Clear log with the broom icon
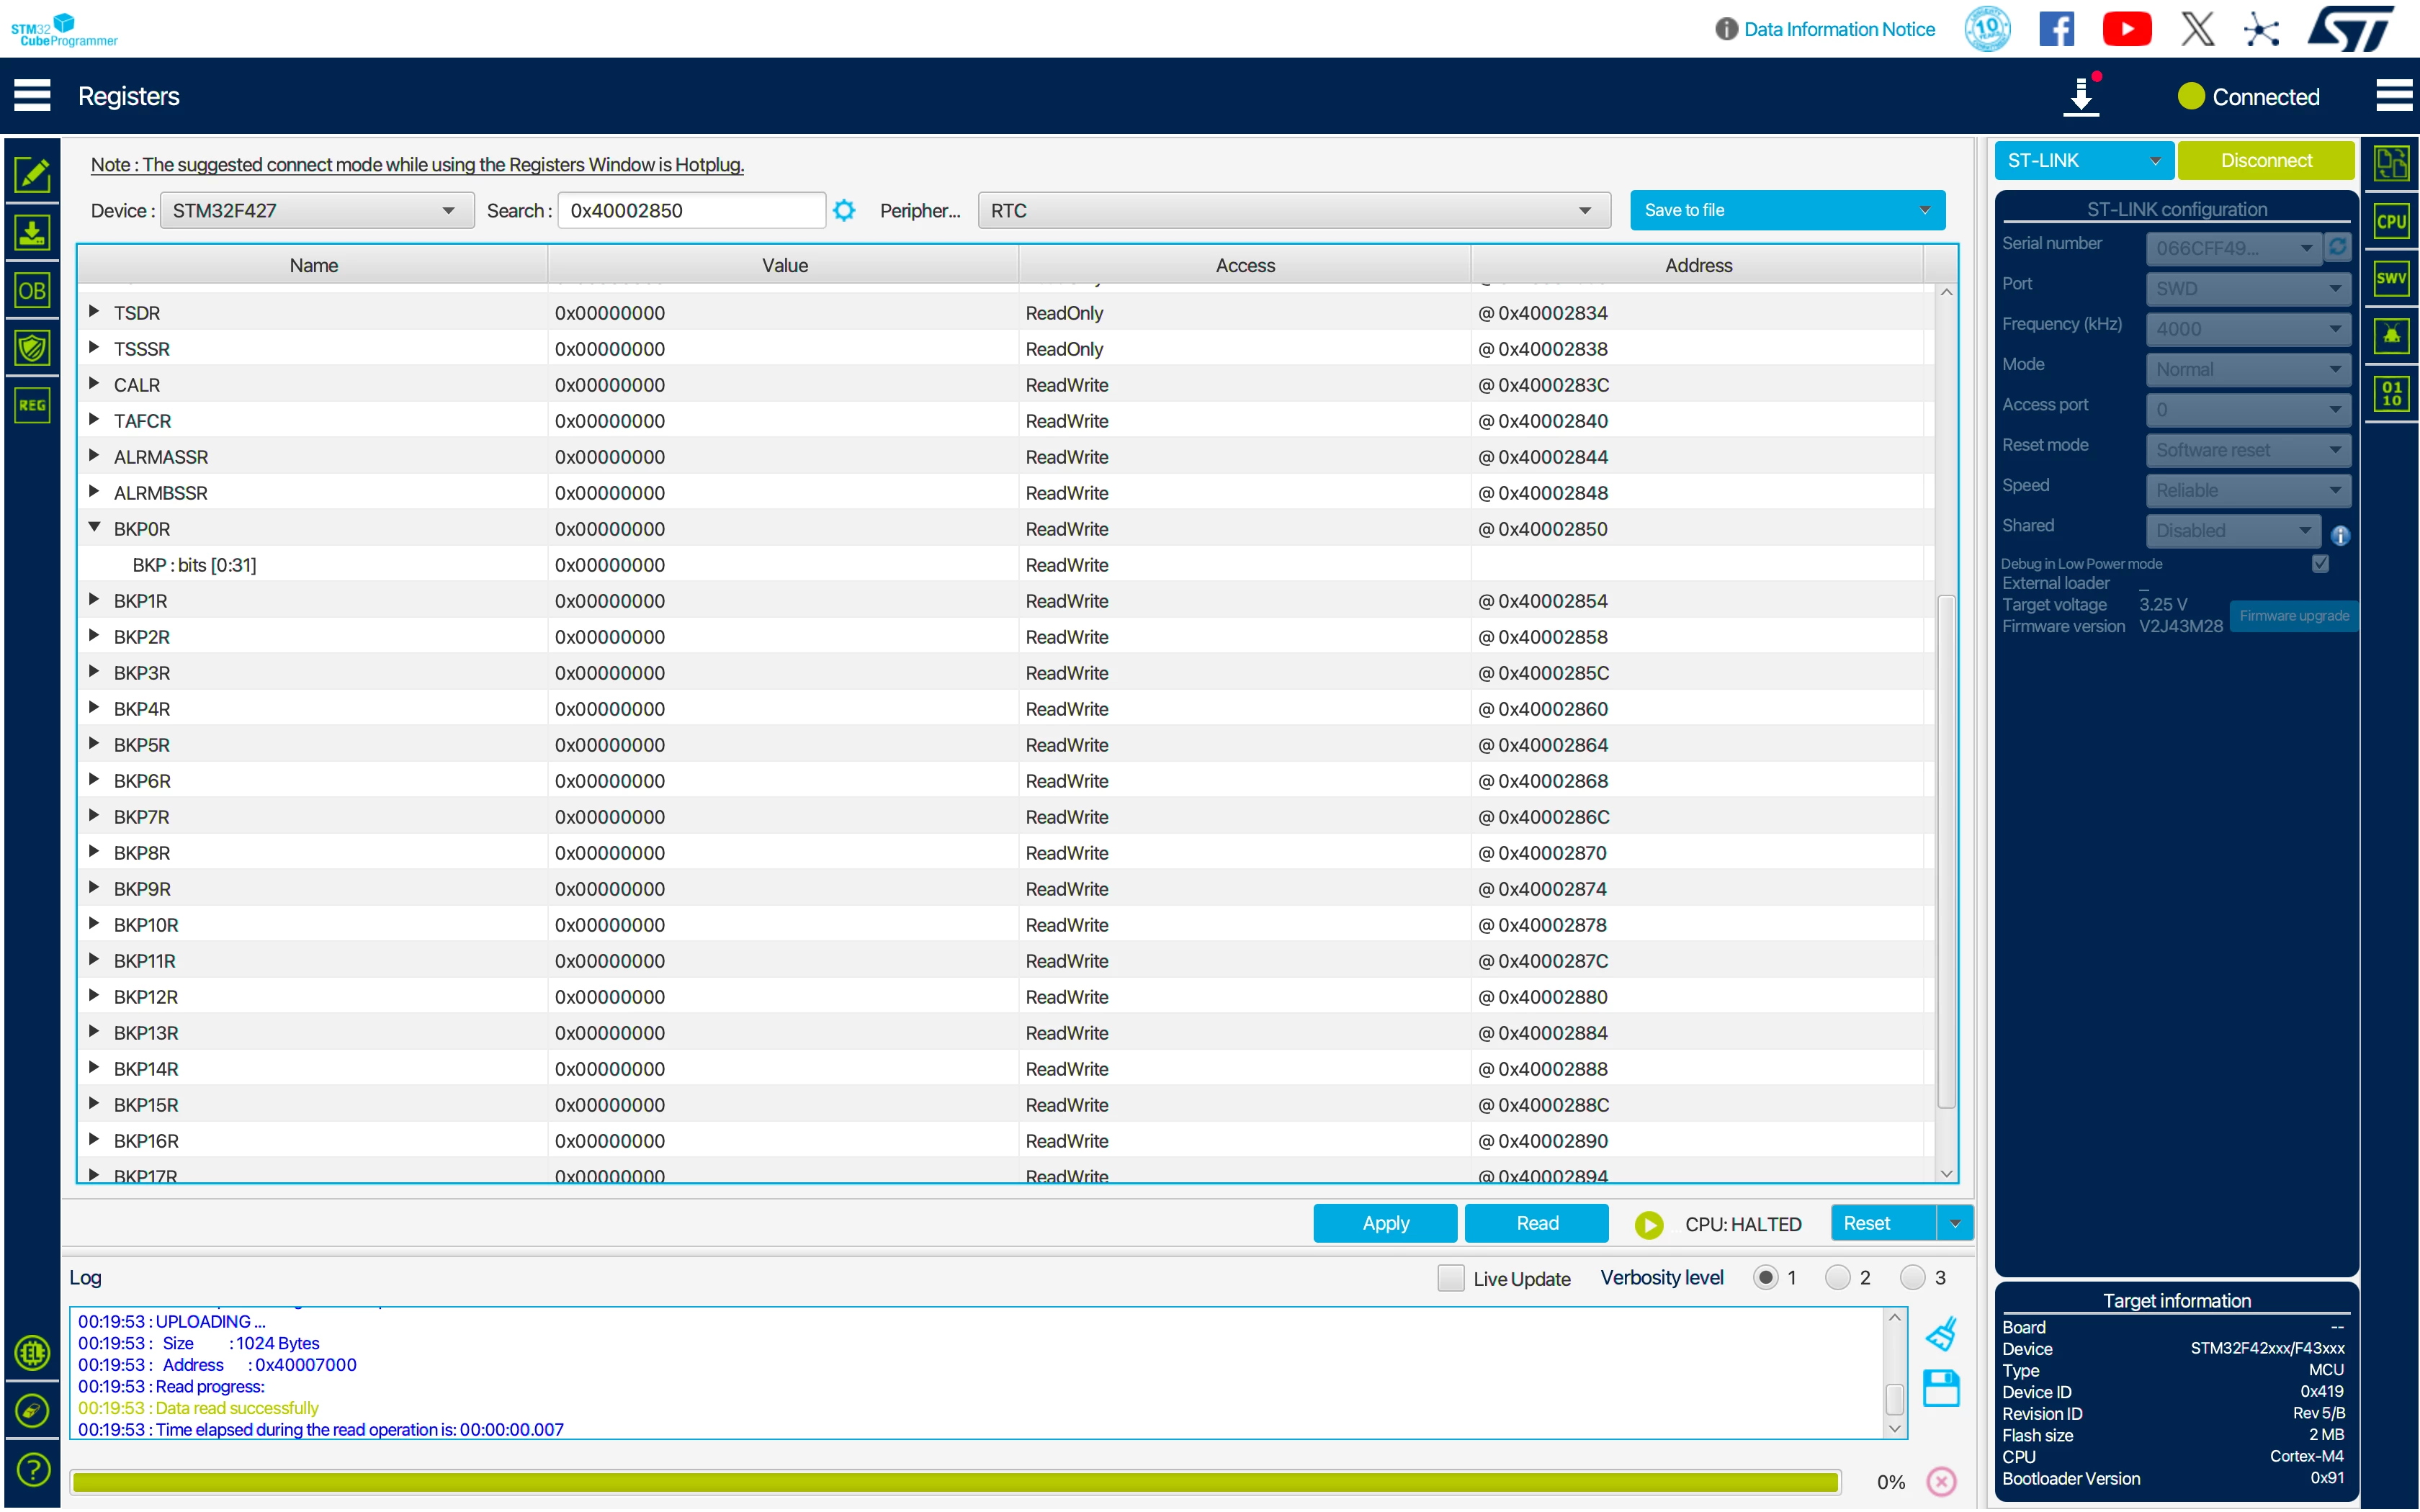The height and width of the screenshot is (1512, 2420). (x=1941, y=1334)
